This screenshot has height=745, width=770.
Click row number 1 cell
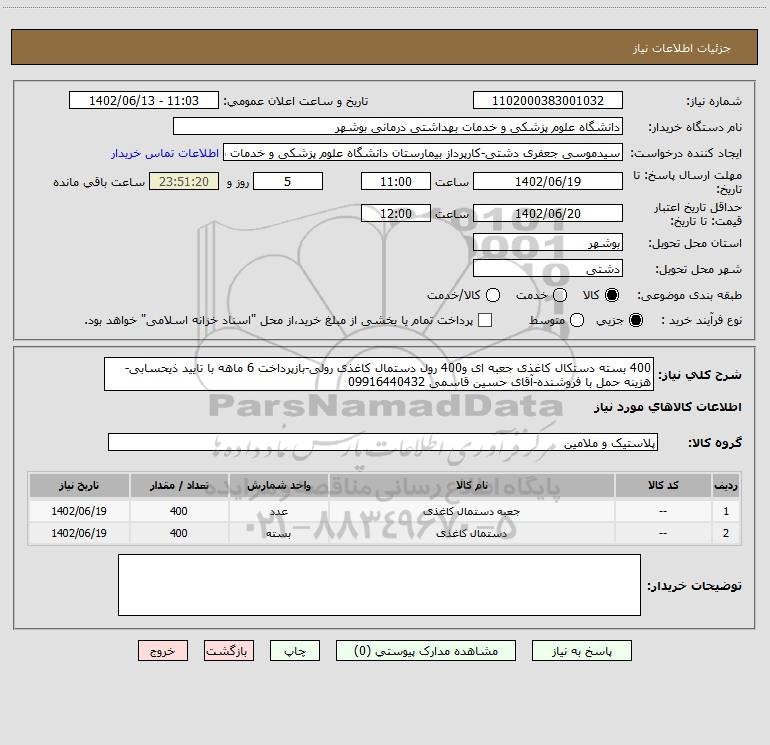[x=726, y=511]
